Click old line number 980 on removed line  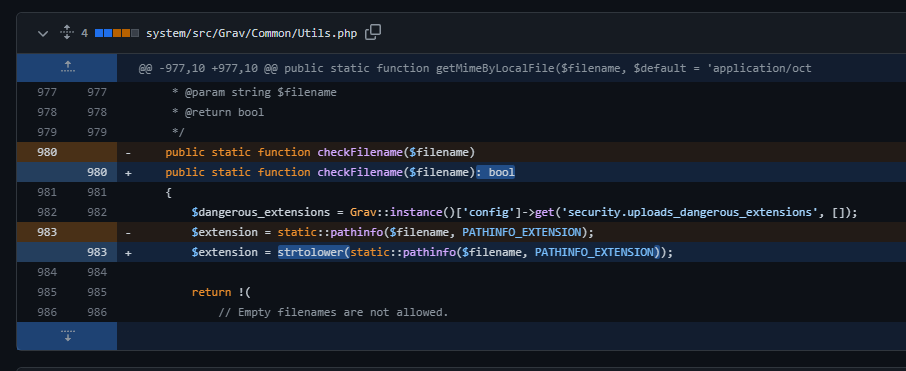(x=46, y=153)
